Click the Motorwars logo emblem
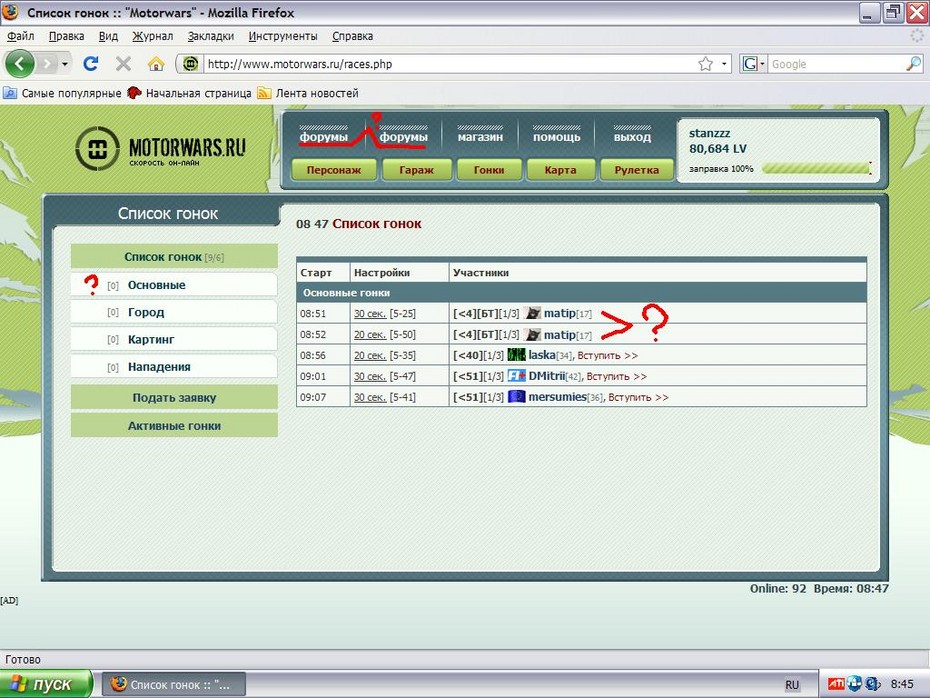930x698 pixels. point(98,151)
